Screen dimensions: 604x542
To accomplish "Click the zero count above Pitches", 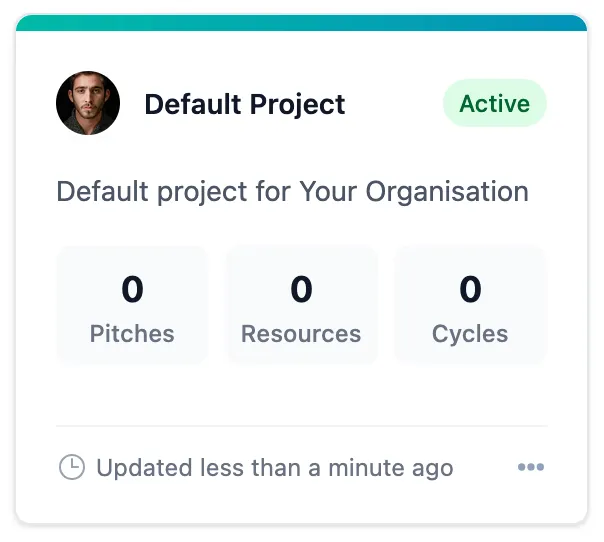I will click(x=132, y=289).
